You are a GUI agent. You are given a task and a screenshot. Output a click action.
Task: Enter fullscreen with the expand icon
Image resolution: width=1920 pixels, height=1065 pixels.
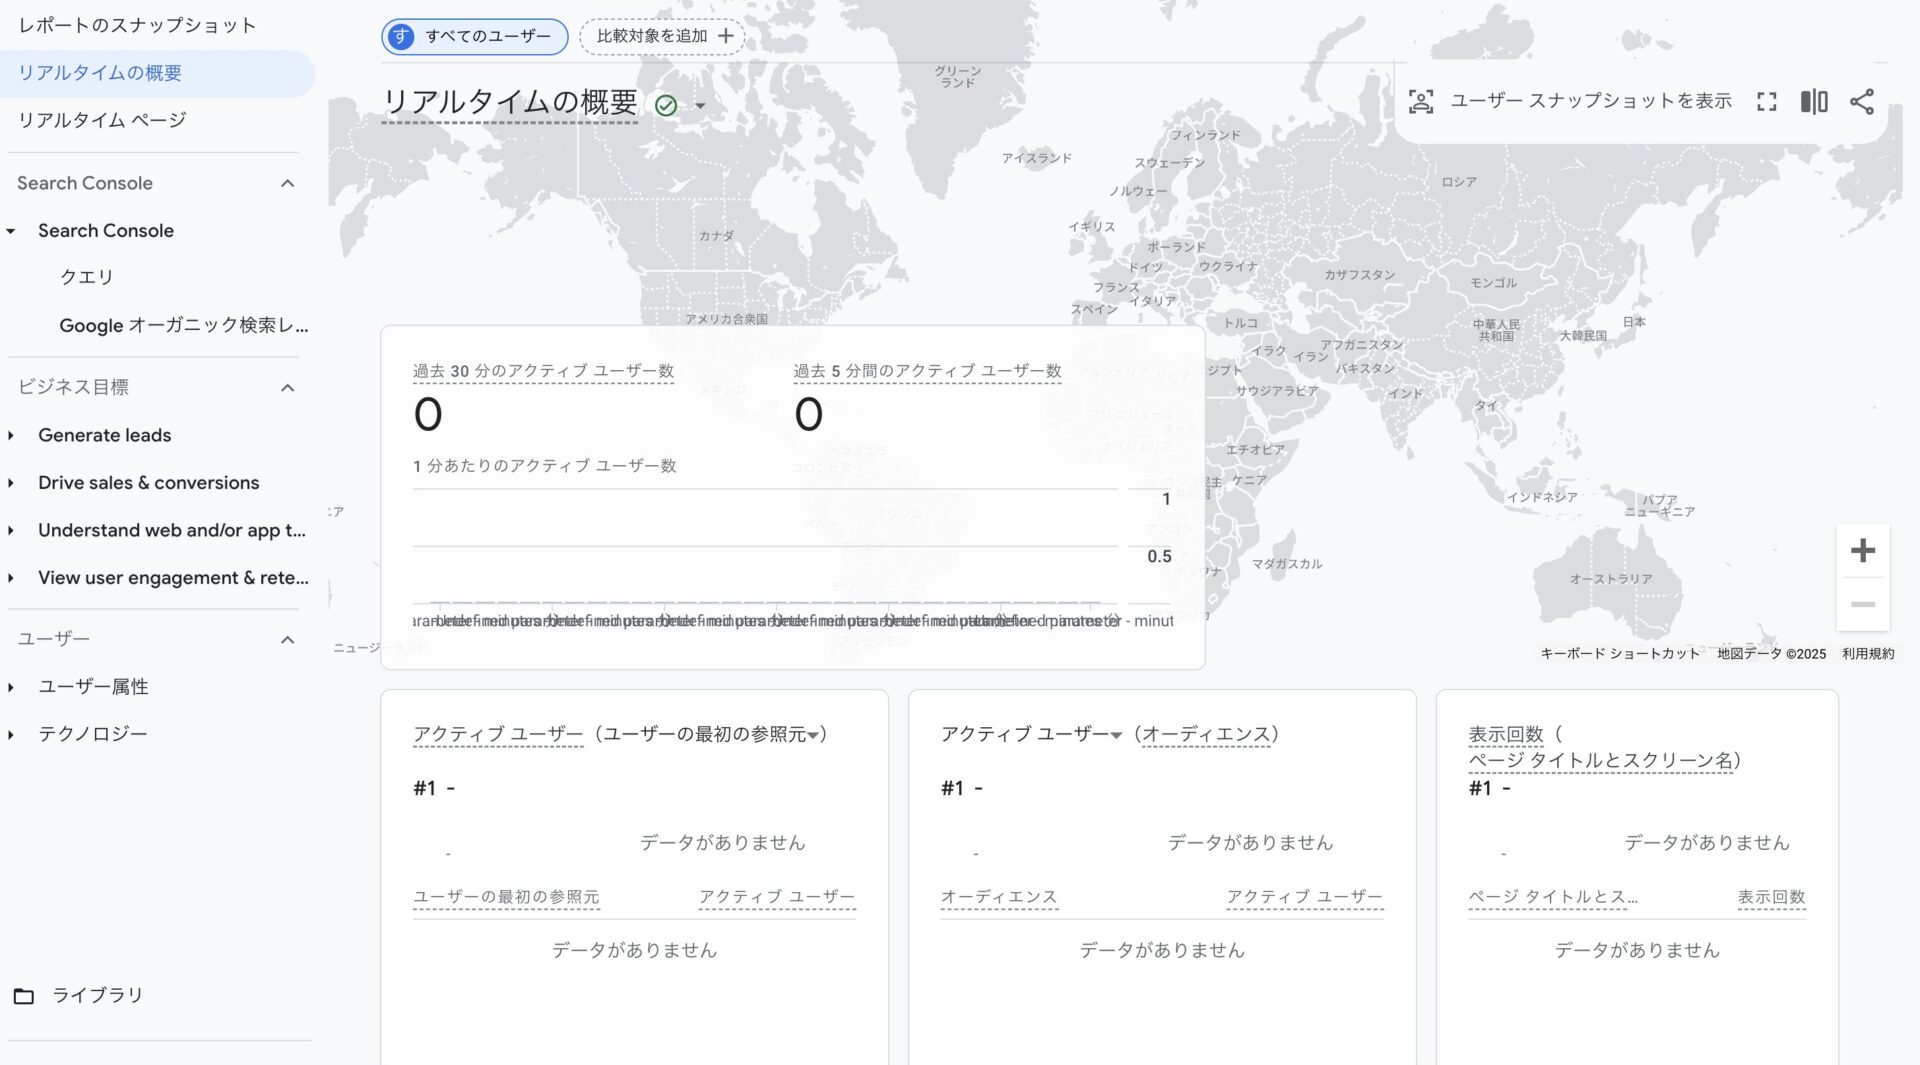click(x=1767, y=102)
